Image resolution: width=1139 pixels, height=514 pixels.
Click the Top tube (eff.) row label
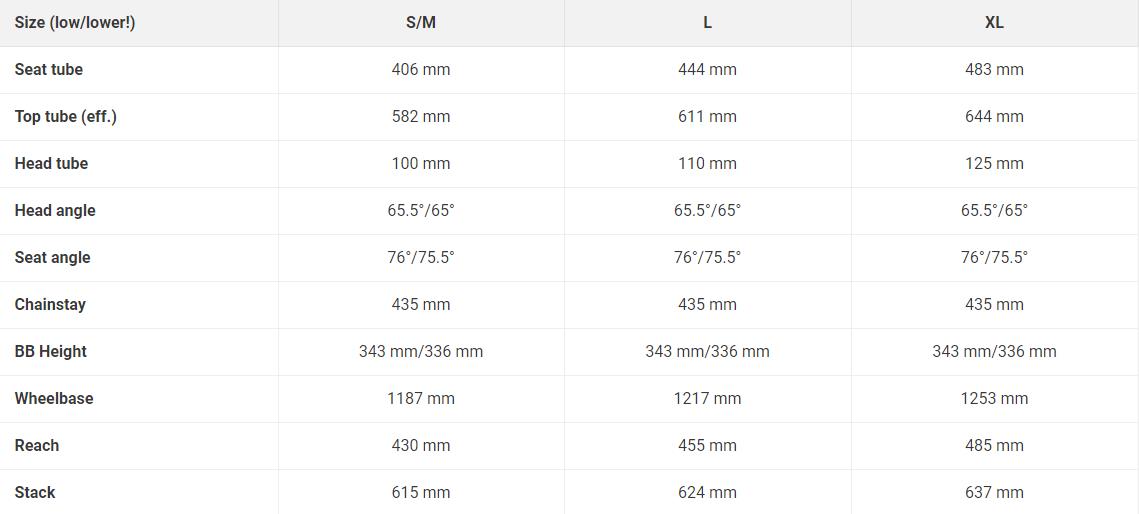tap(66, 117)
